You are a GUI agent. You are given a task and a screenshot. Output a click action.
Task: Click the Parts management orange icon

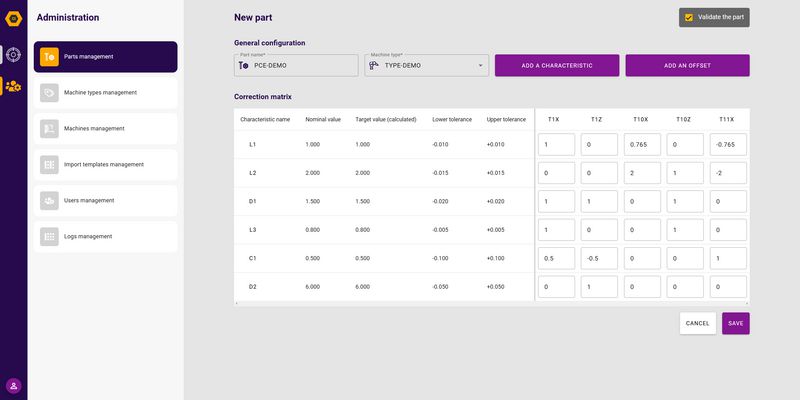pyautogui.click(x=49, y=57)
